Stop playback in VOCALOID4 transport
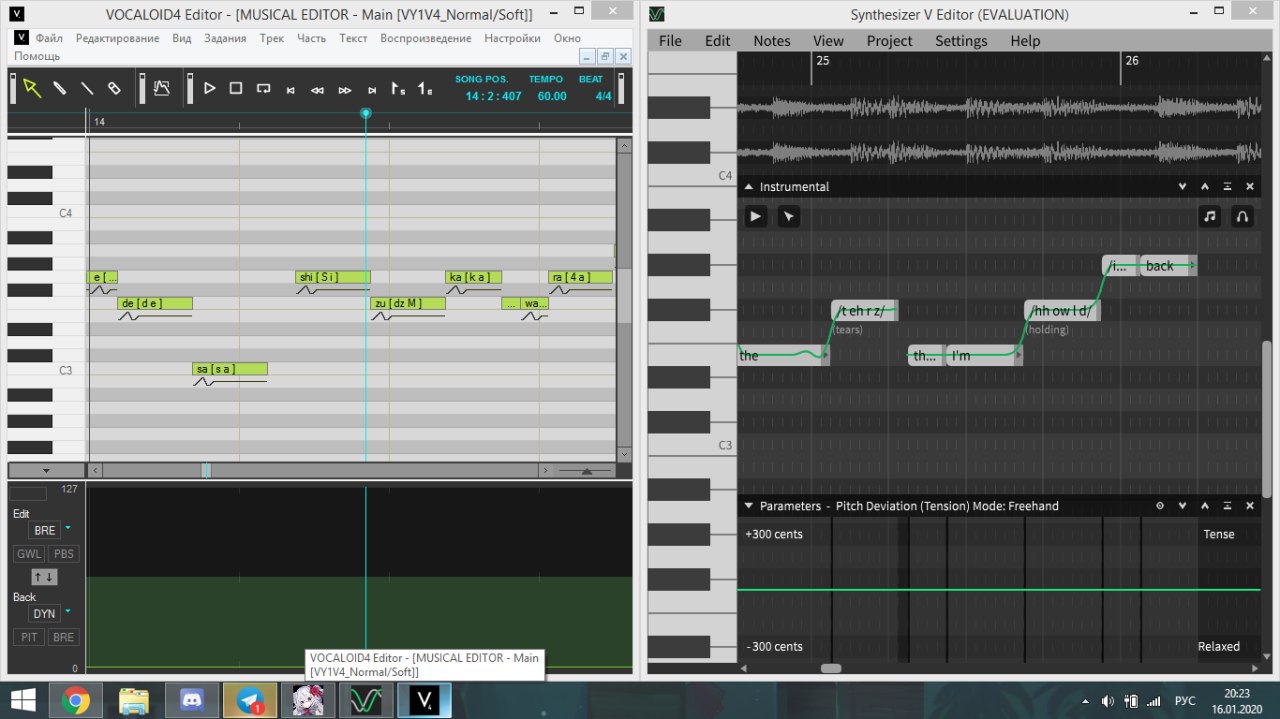This screenshot has width=1280, height=719. 236,88
